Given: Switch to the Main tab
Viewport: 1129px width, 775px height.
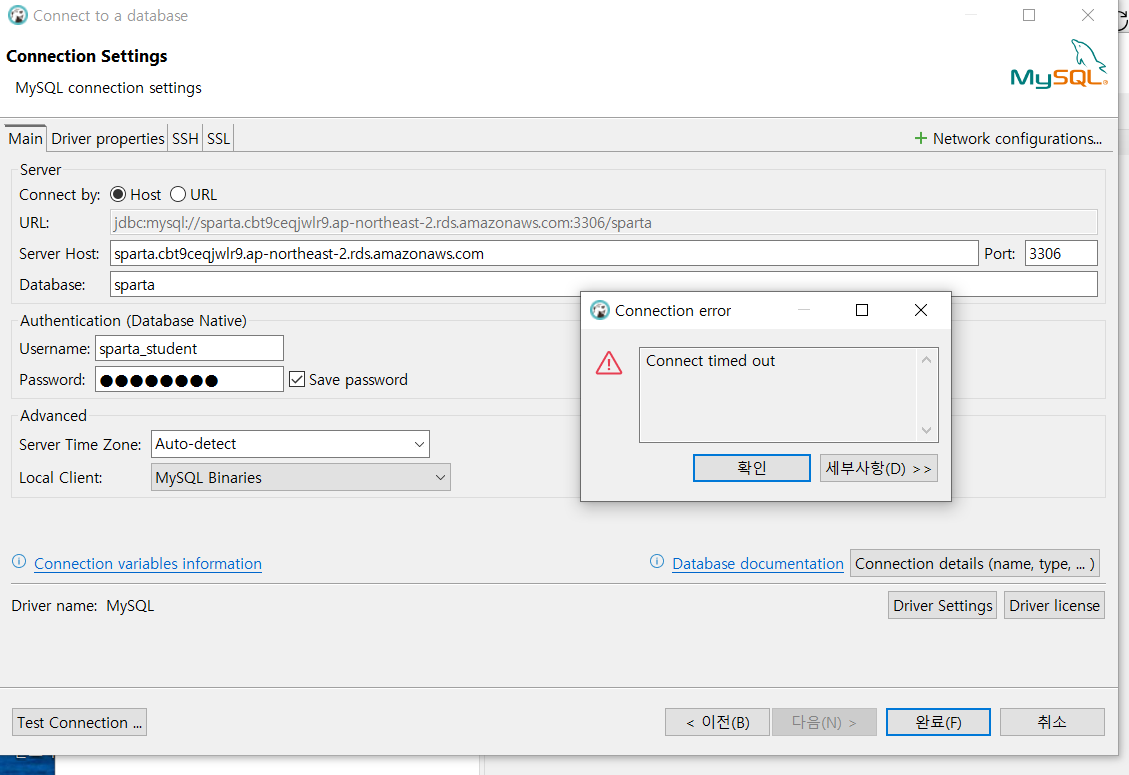Looking at the screenshot, I should pyautogui.click(x=25, y=138).
